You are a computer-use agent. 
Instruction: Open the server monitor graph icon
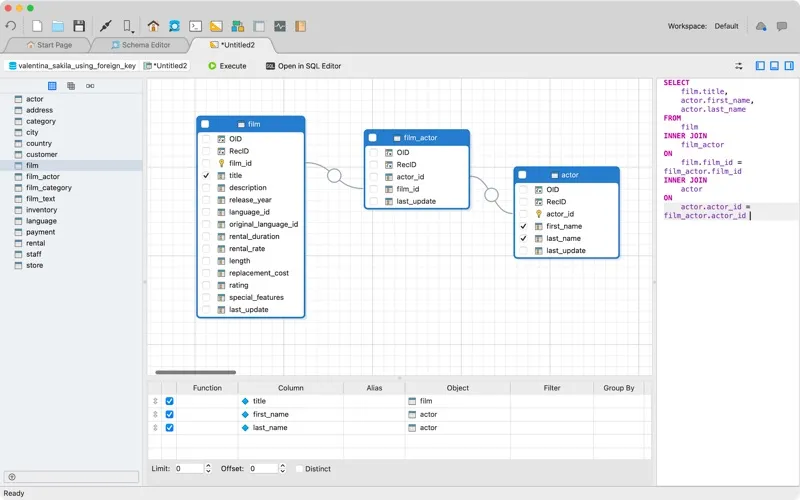point(280,26)
